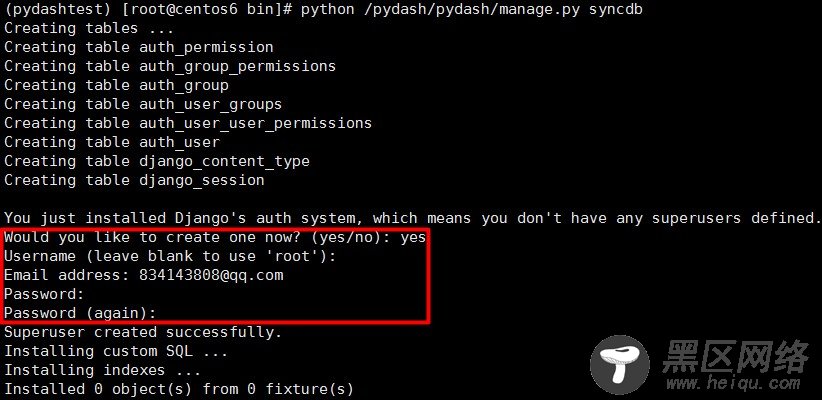Click the 'Installed 0 object(s)' output line
The height and width of the screenshot is (400, 822).
(179, 389)
